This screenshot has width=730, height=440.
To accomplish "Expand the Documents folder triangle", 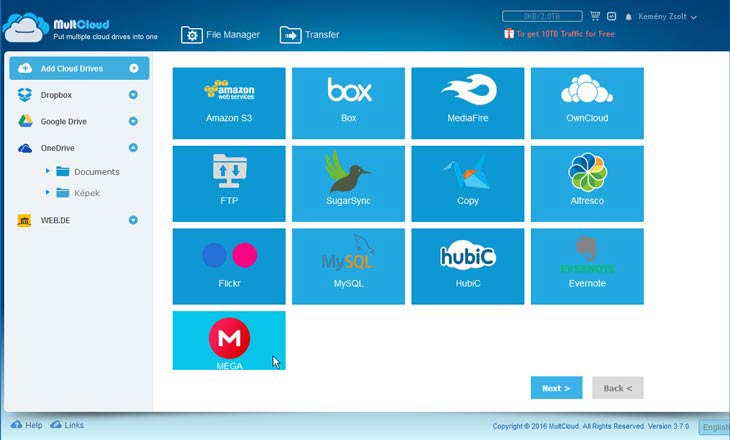I will tap(47, 171).
